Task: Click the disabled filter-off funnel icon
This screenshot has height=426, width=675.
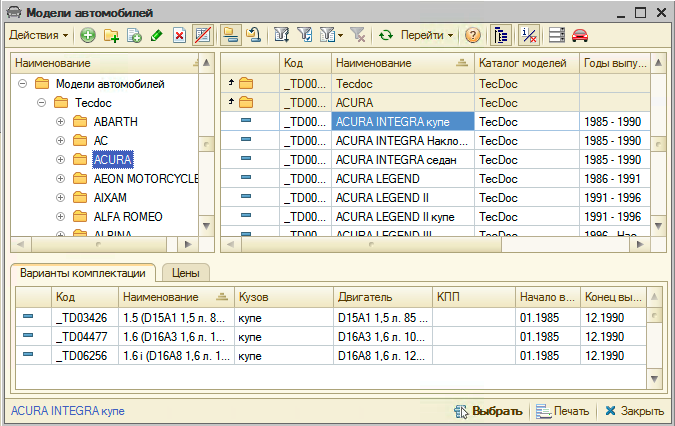Action: click(358, 35)
